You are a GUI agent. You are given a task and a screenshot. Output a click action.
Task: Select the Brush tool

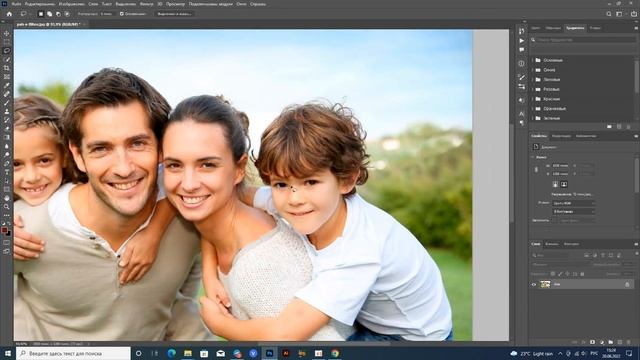7,102
